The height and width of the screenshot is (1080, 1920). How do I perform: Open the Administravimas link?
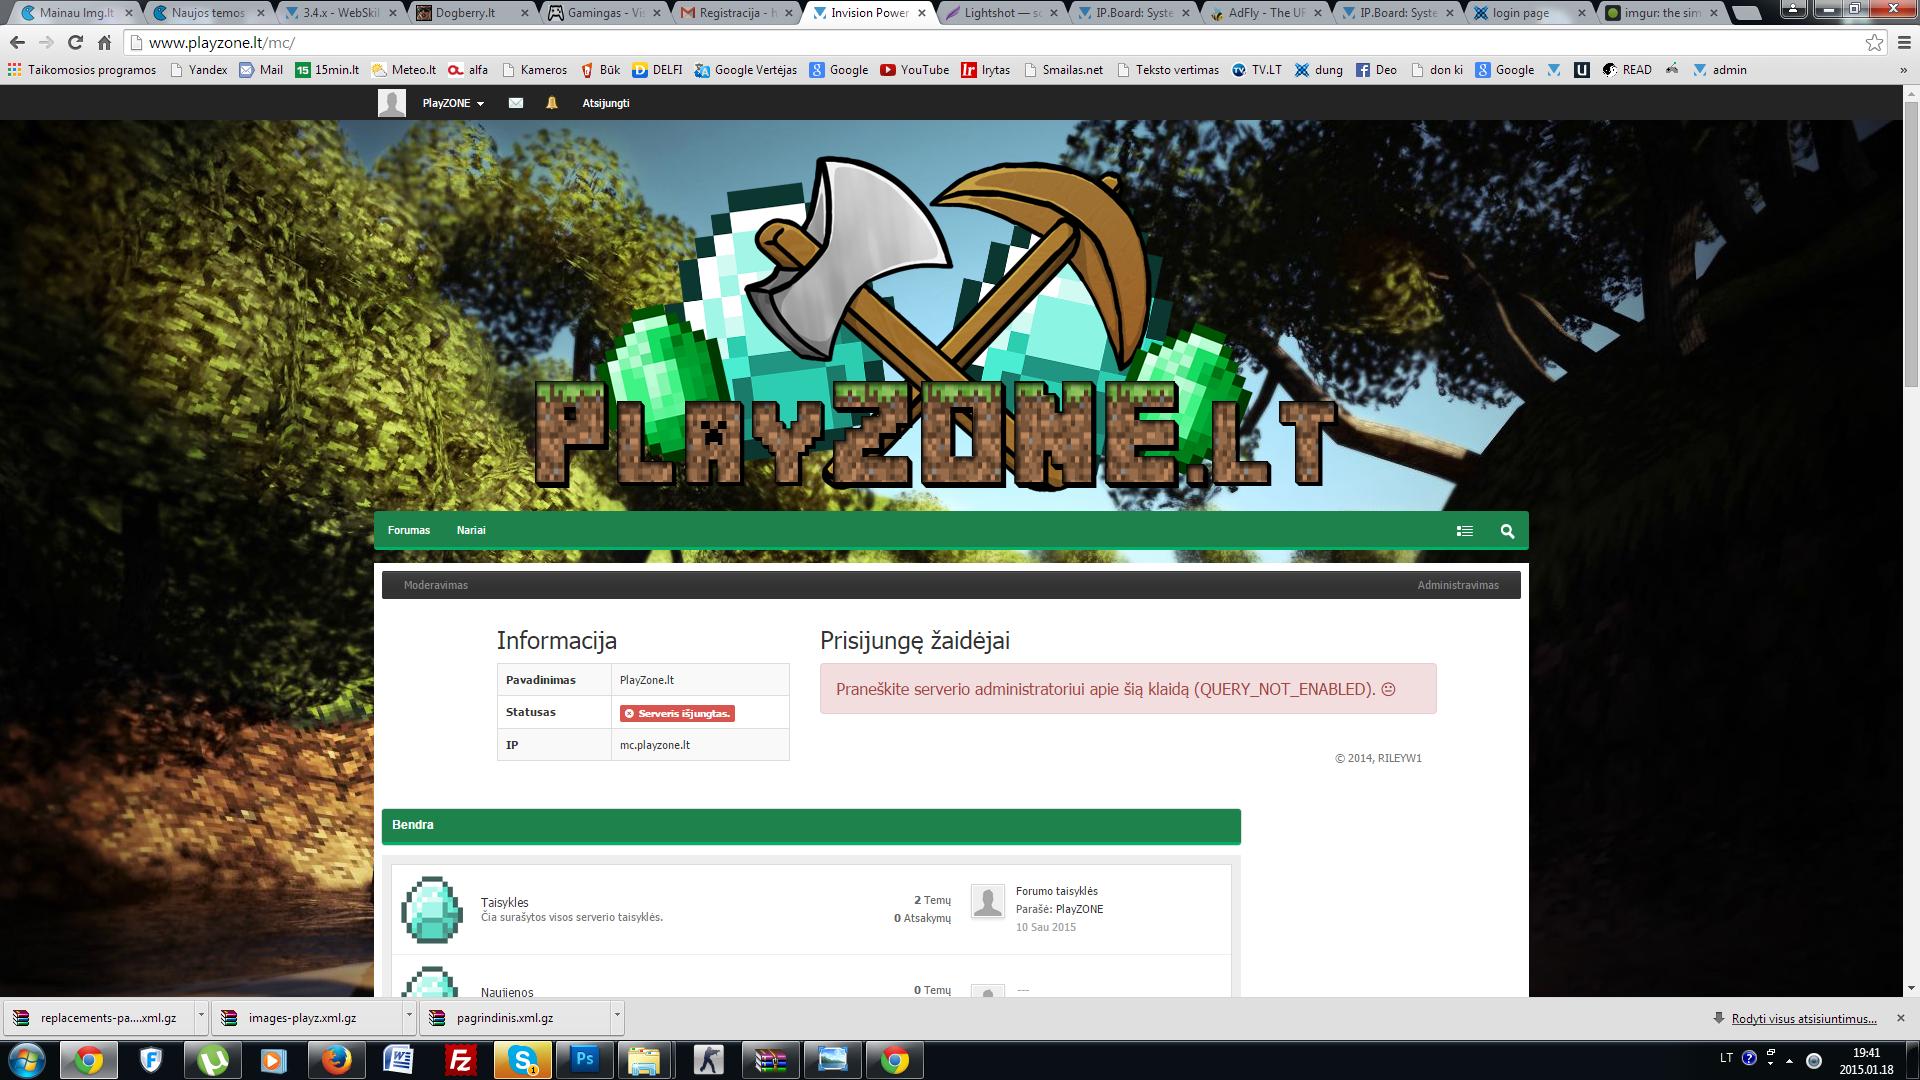[1458, 585]
